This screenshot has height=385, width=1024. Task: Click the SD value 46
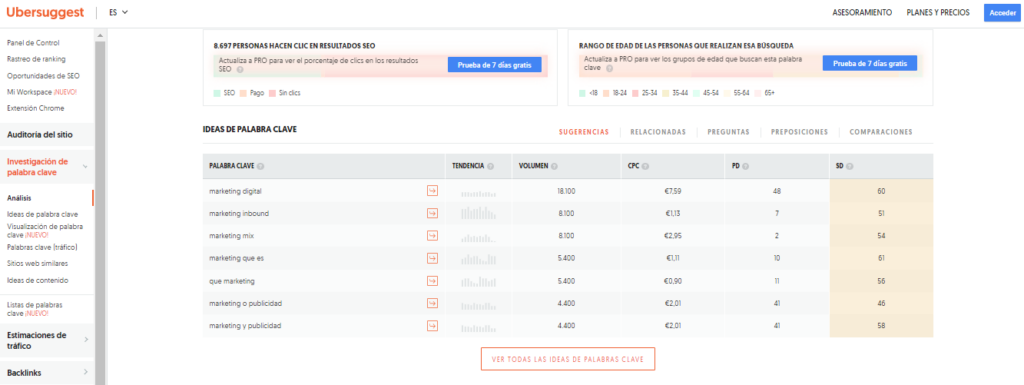(881, 303)
